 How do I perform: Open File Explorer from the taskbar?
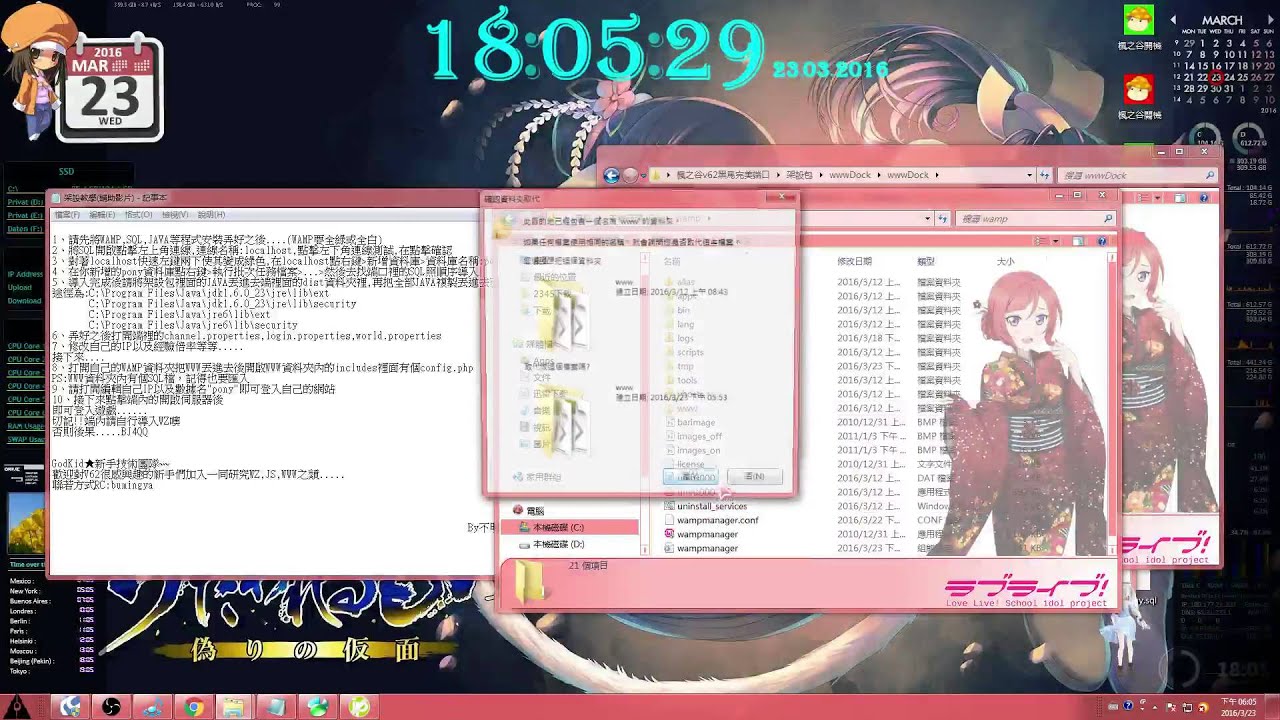click(x=233, y=707)
